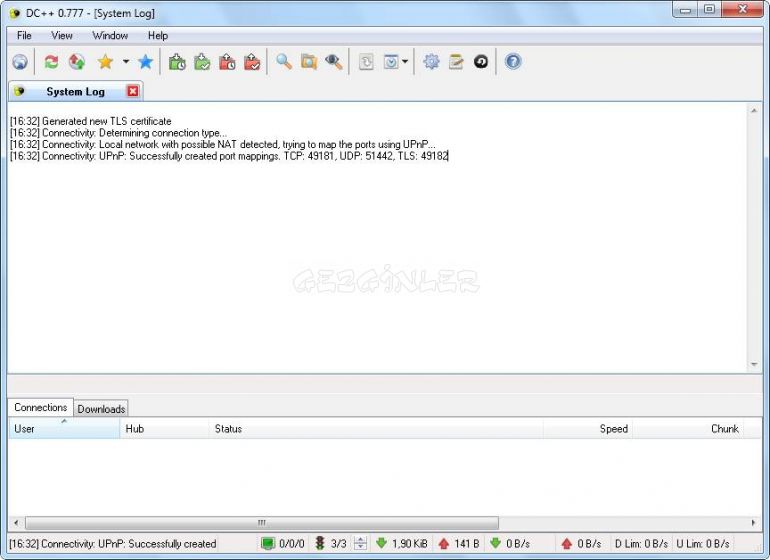This screenshot has height=560, width=770.
Task: Click the globe with green arrow icon
Action: pyautogui.click(x=77, y=62)
